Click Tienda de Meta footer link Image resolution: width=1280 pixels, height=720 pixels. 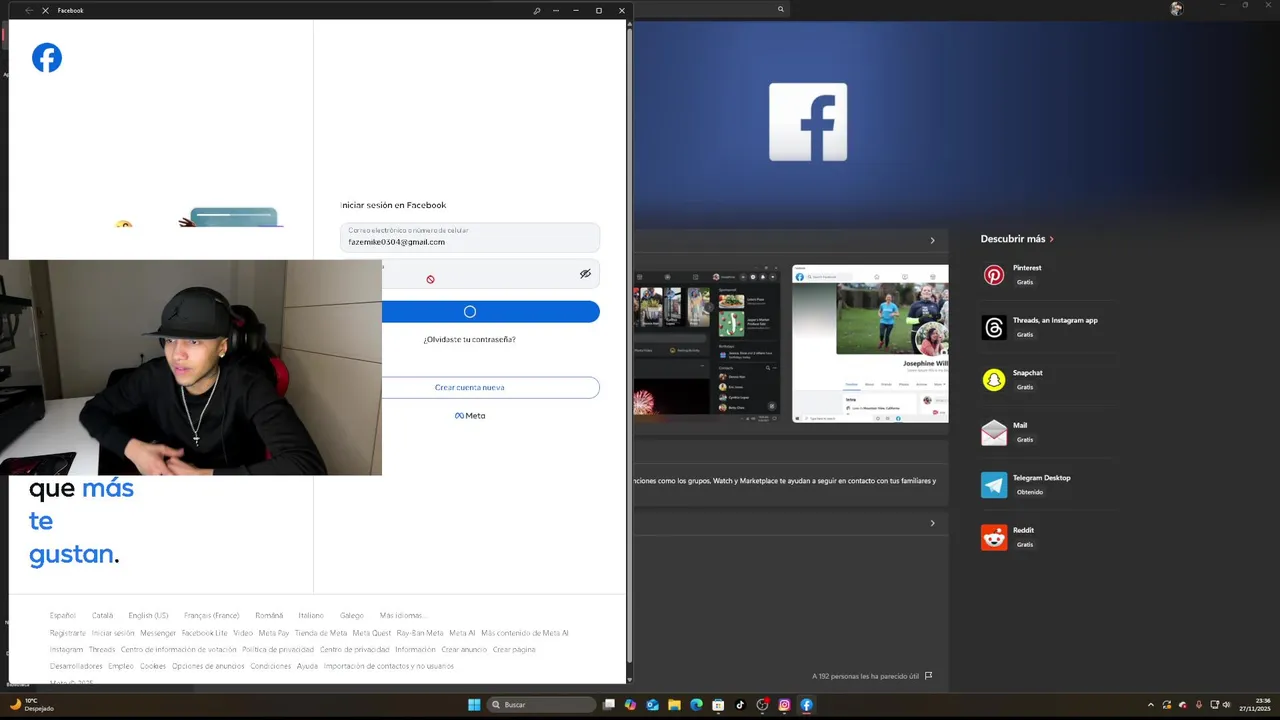click(x=321, y=633)
